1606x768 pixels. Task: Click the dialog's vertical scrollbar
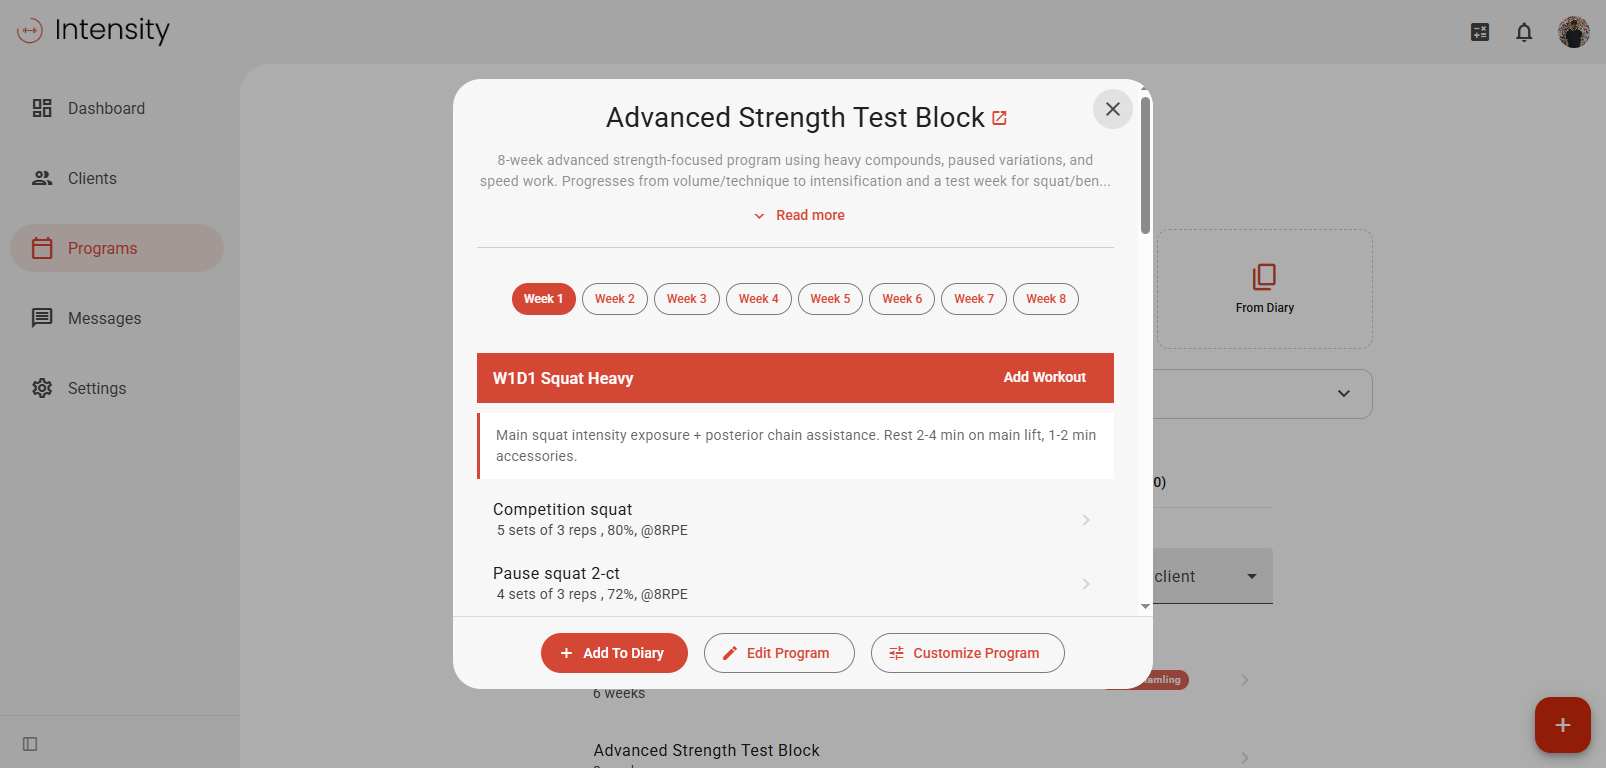point(1145,165)
